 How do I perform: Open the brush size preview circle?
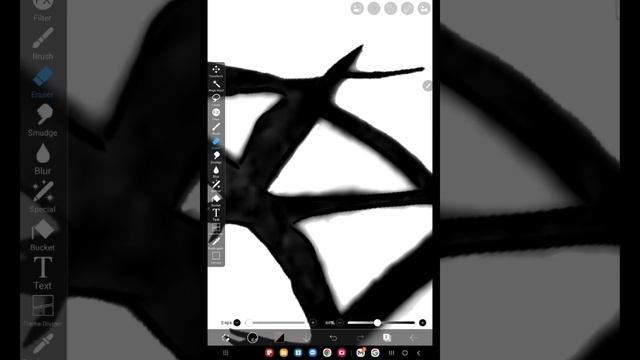click(253, 338)
